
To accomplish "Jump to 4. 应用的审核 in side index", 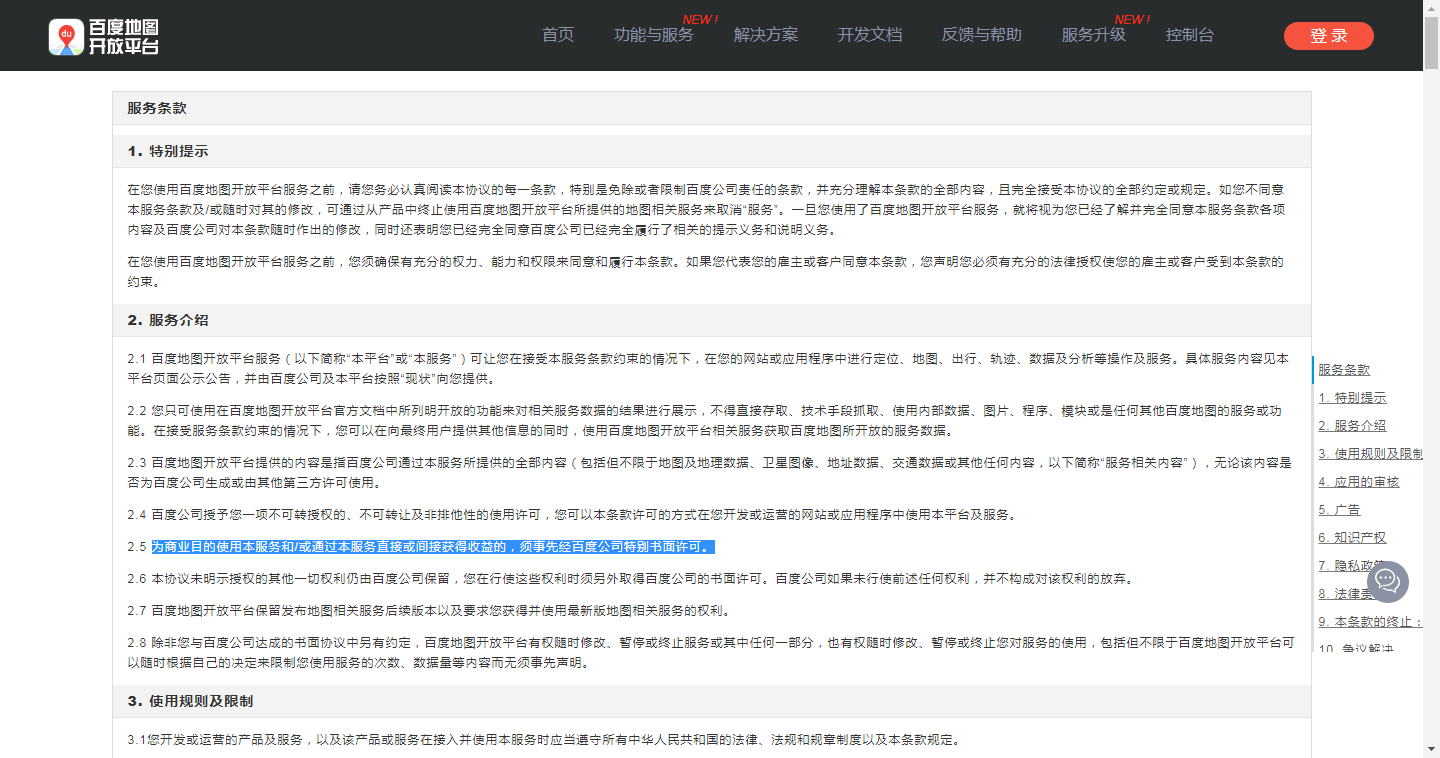I will tap(1359, 482).
